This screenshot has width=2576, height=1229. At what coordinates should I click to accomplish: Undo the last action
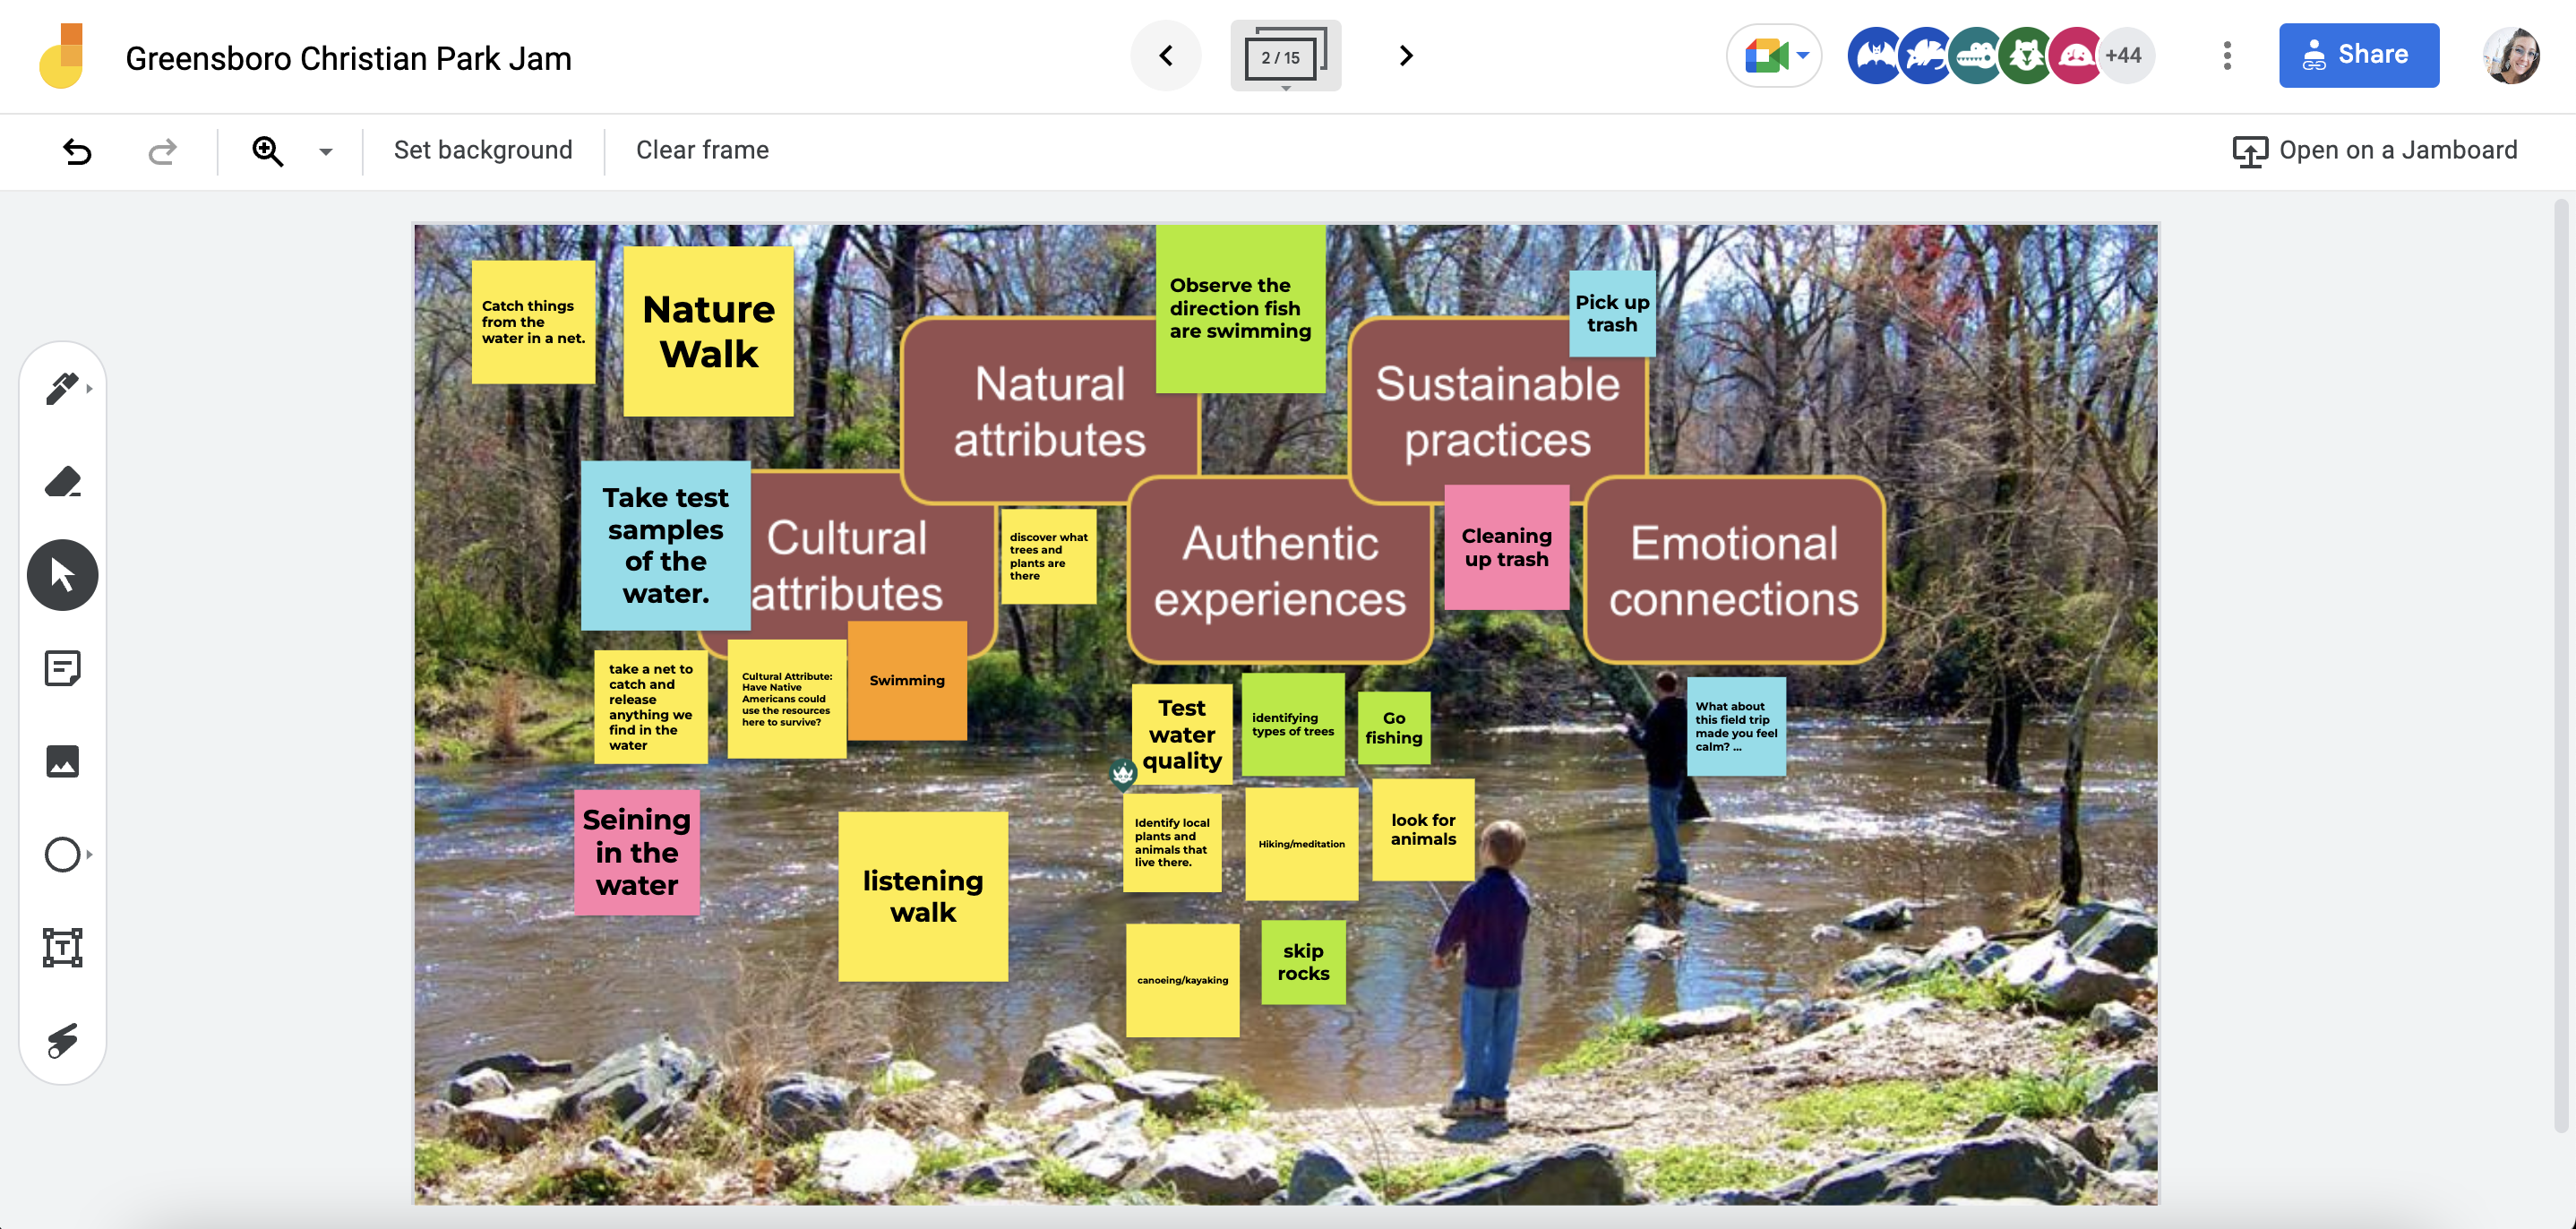click(77, 151)
